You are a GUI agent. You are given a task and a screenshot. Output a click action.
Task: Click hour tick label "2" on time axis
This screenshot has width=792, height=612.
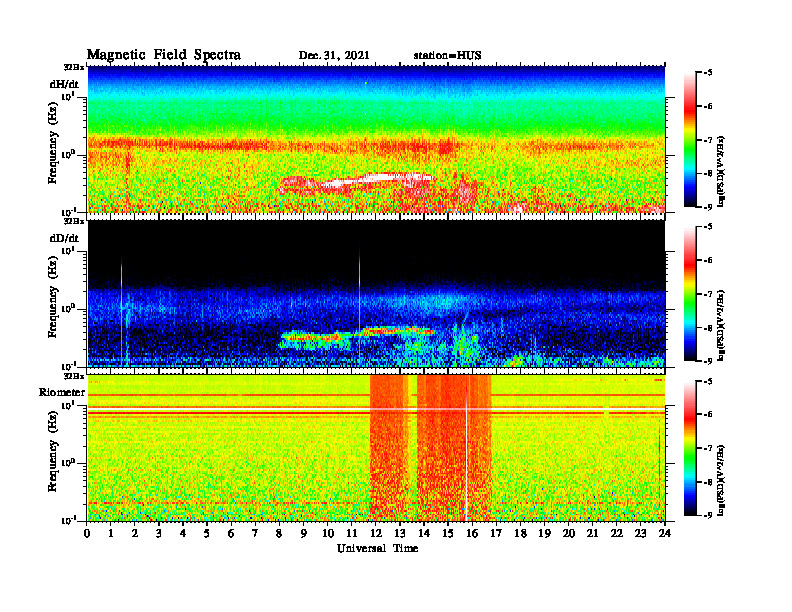135,534
